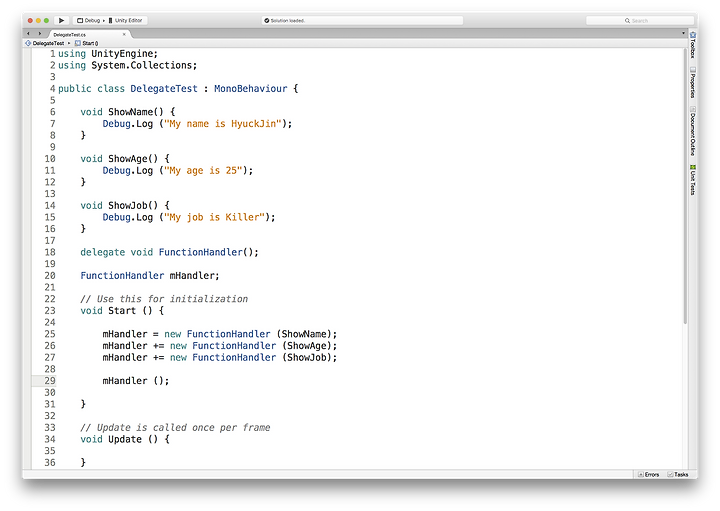
Task: Open DelegateTest class breadcrumb
Action: [x=48, y=43]
